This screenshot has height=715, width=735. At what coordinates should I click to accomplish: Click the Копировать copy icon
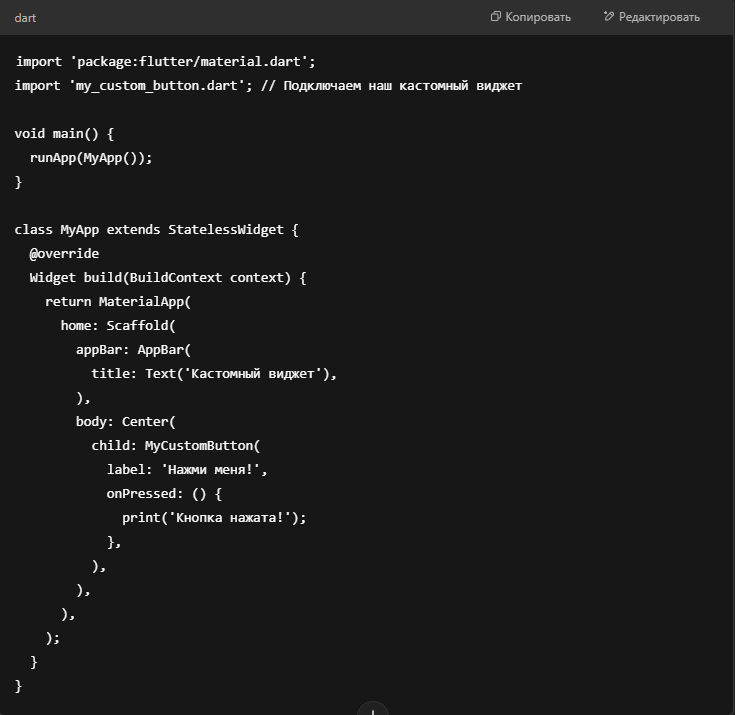[495, 17]
